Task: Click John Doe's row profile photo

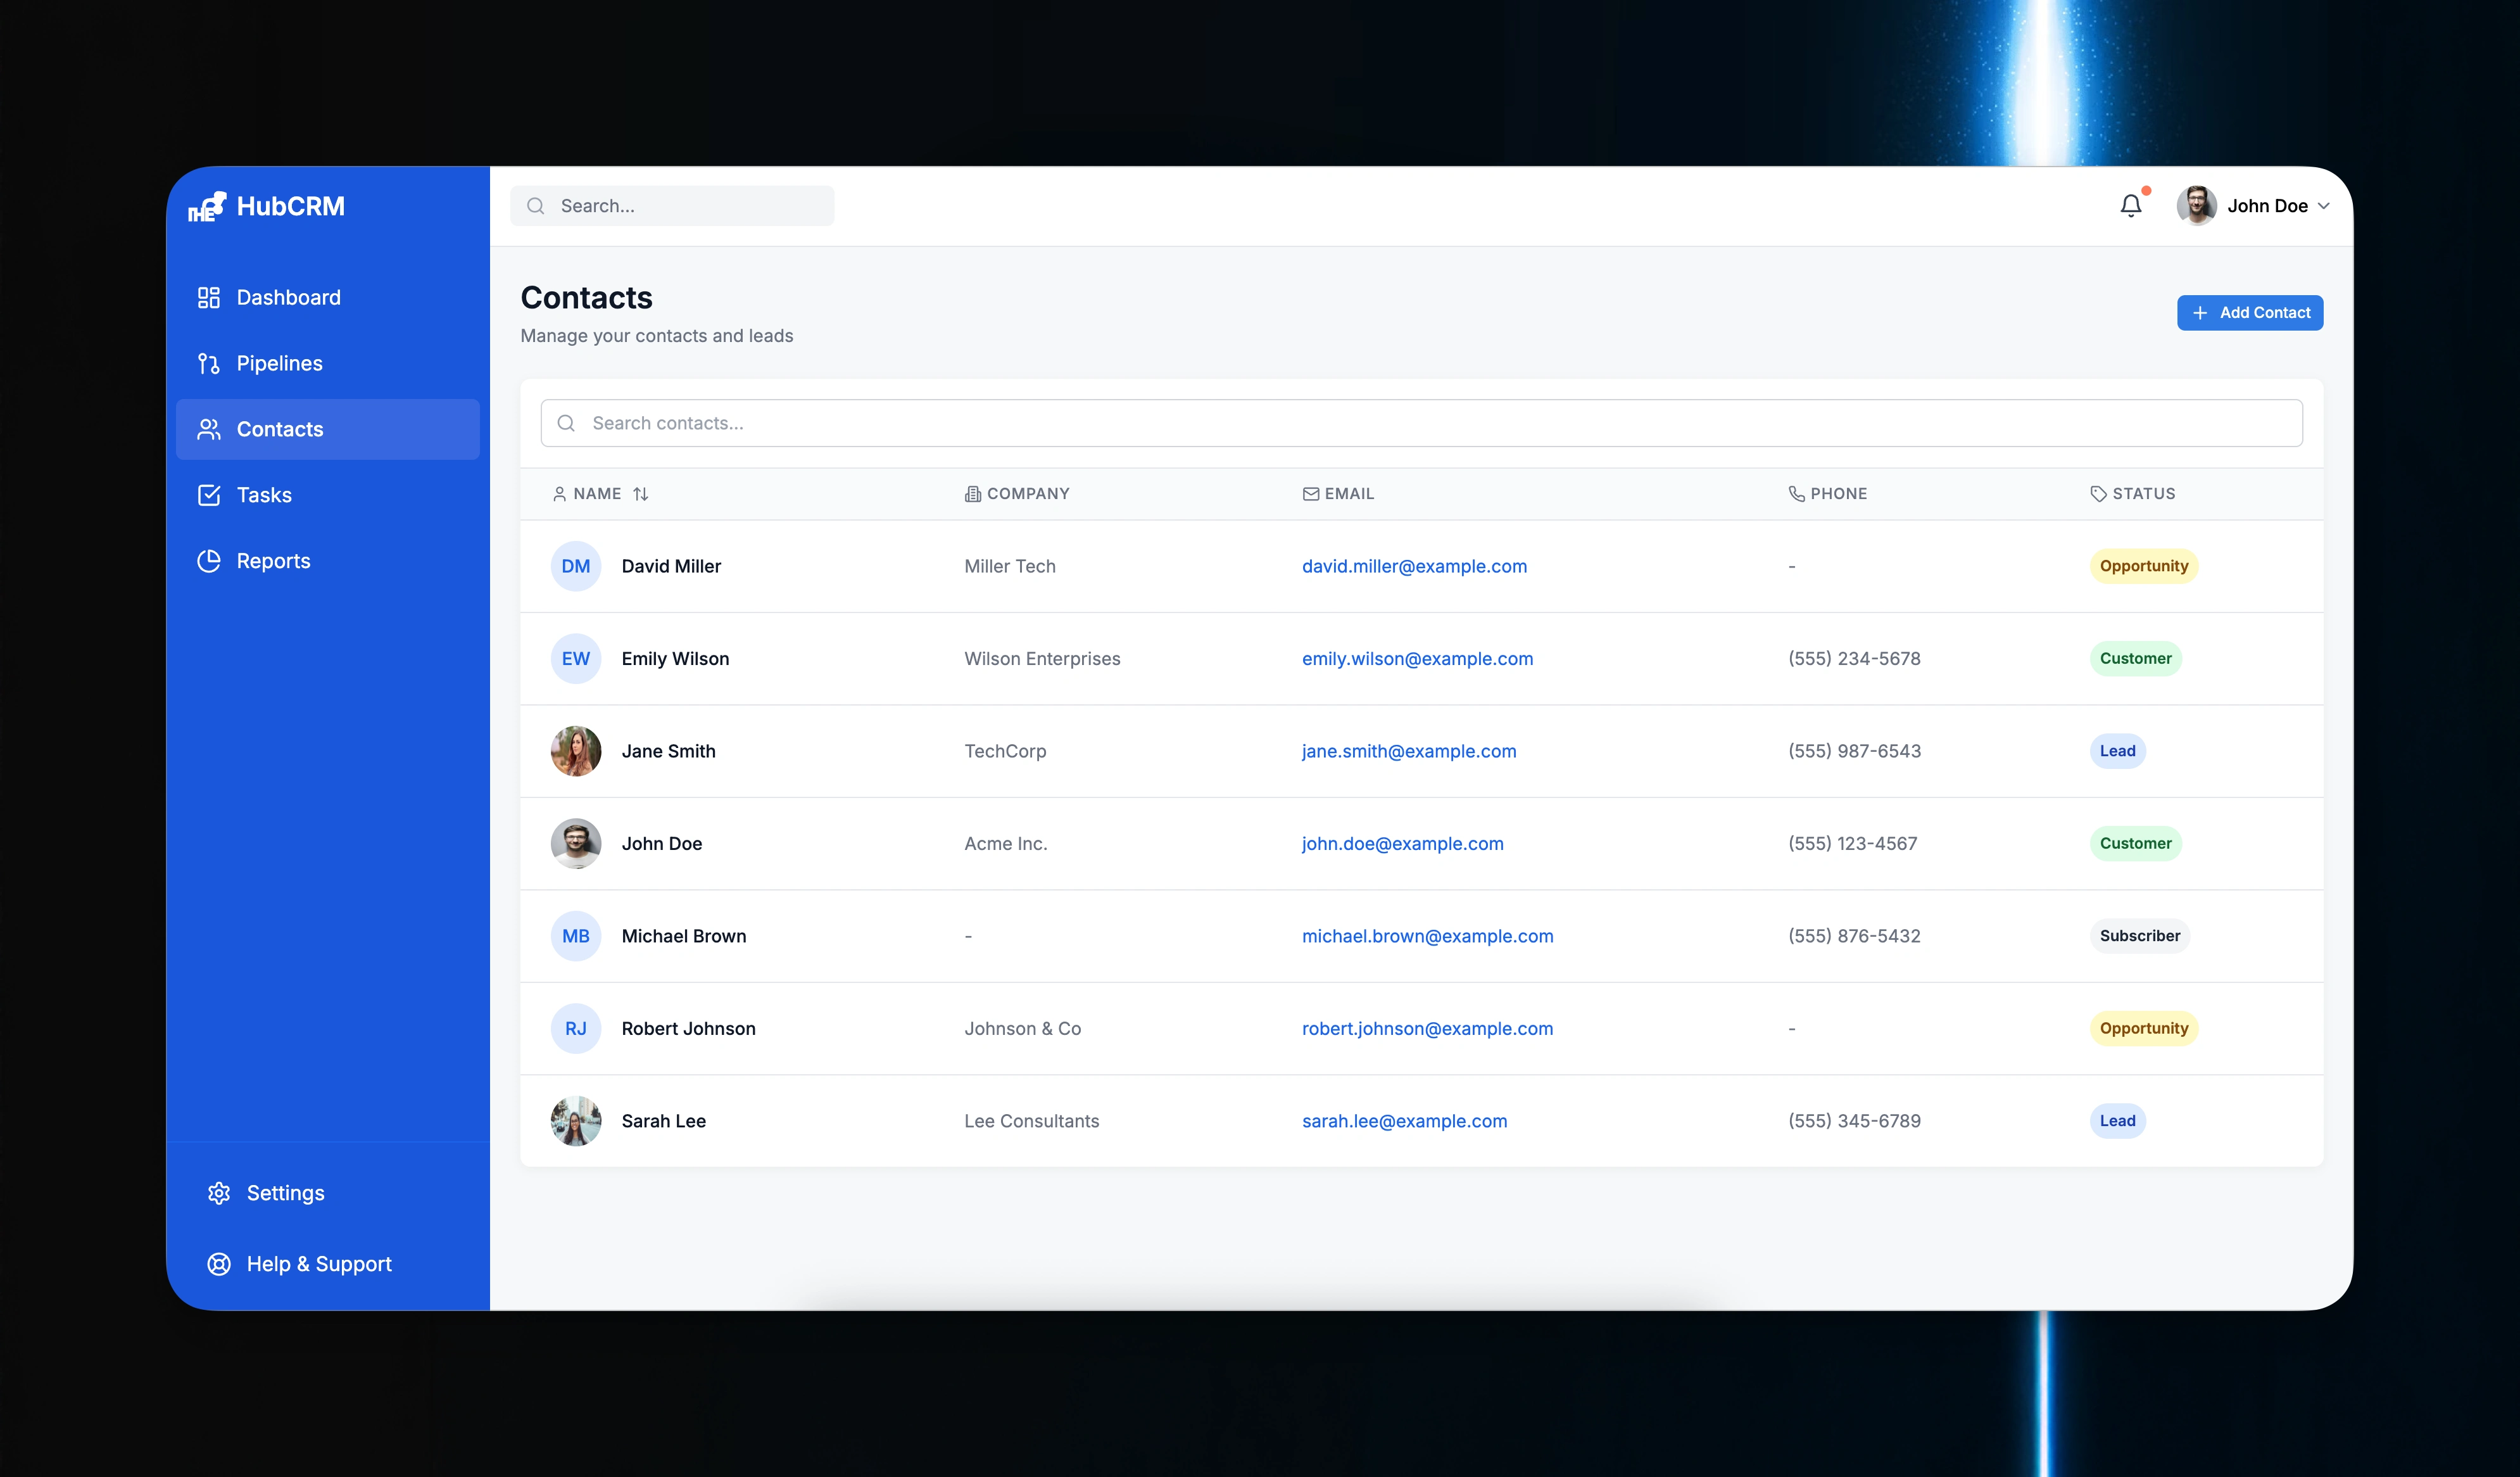Action: (x=576, y=844)
